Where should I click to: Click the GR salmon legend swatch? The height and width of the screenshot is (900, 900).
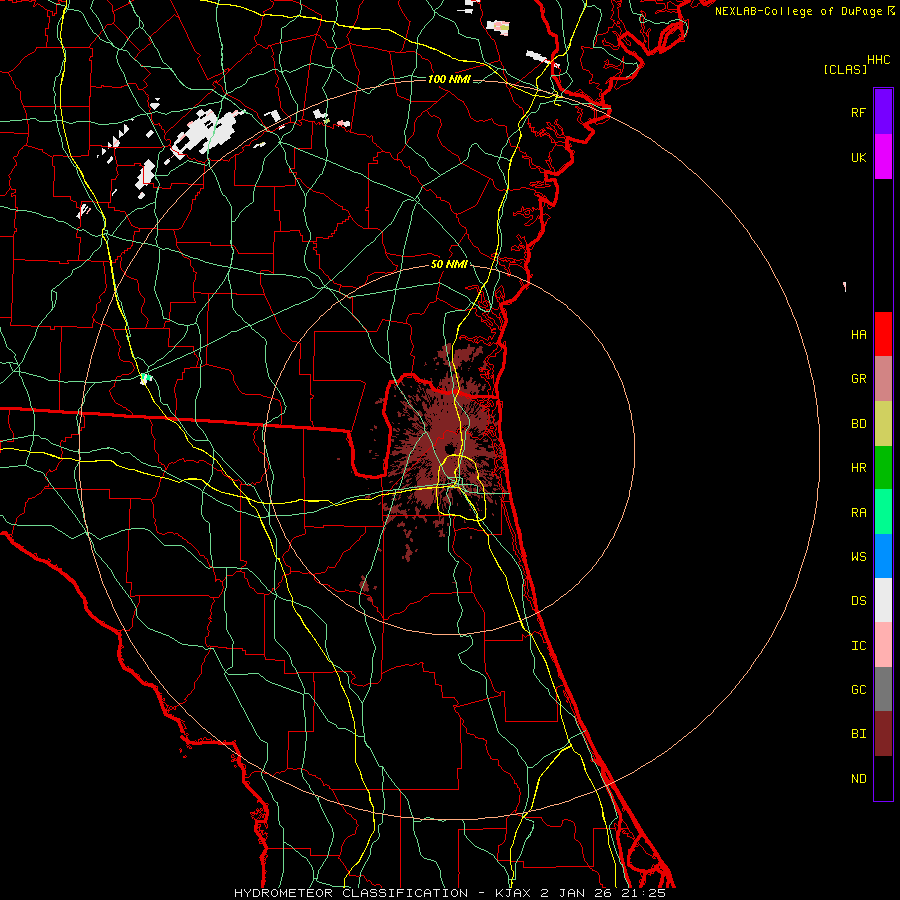[883, 378]
